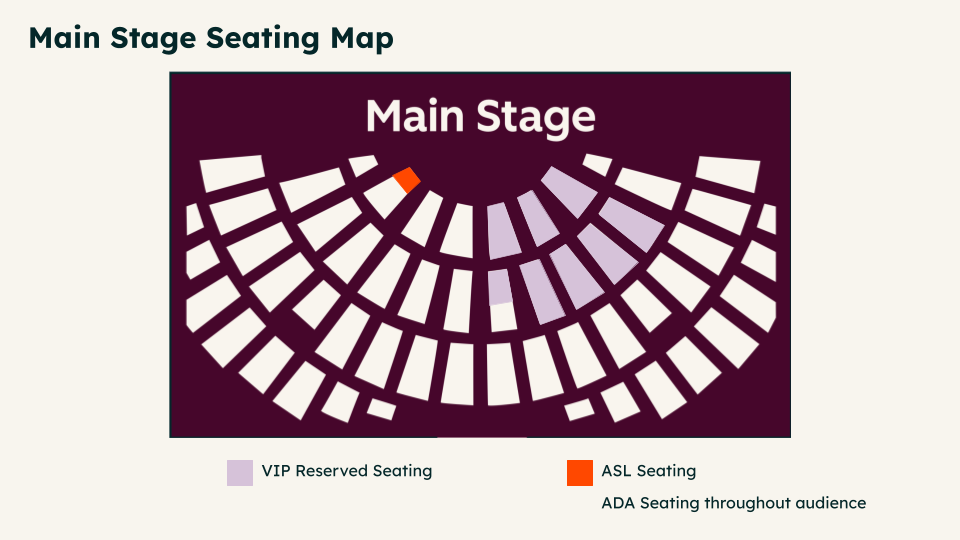Click the VIP Reserved Seating legend text

pos(347,471)
